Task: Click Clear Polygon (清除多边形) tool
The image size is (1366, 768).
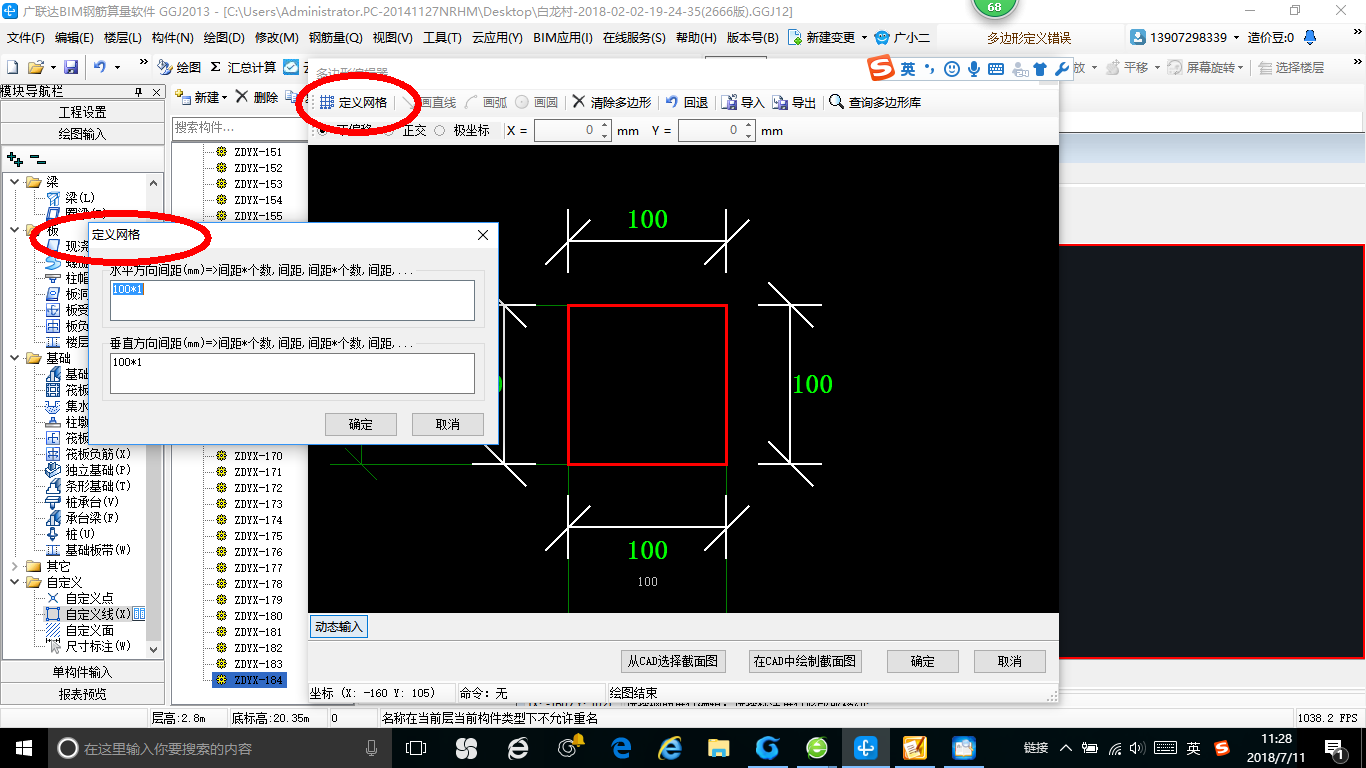Action: (612, 102)
